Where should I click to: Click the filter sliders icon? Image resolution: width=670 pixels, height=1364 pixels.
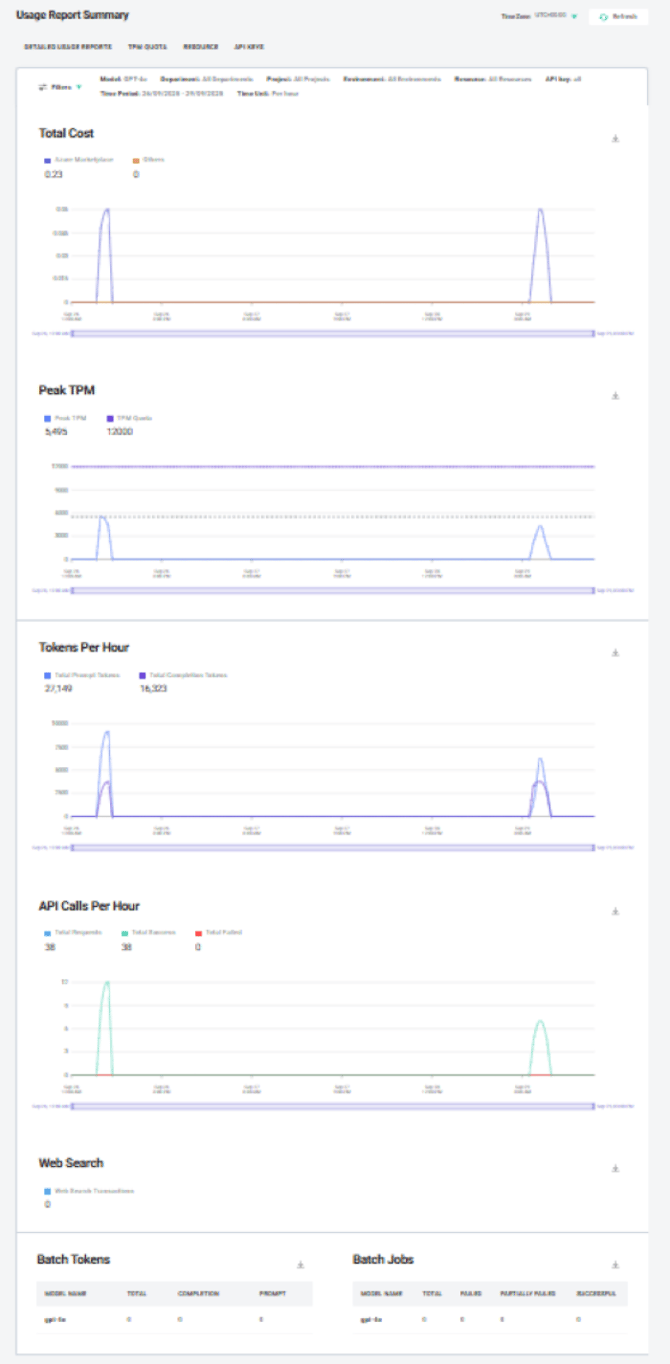[x=43, y=87]
